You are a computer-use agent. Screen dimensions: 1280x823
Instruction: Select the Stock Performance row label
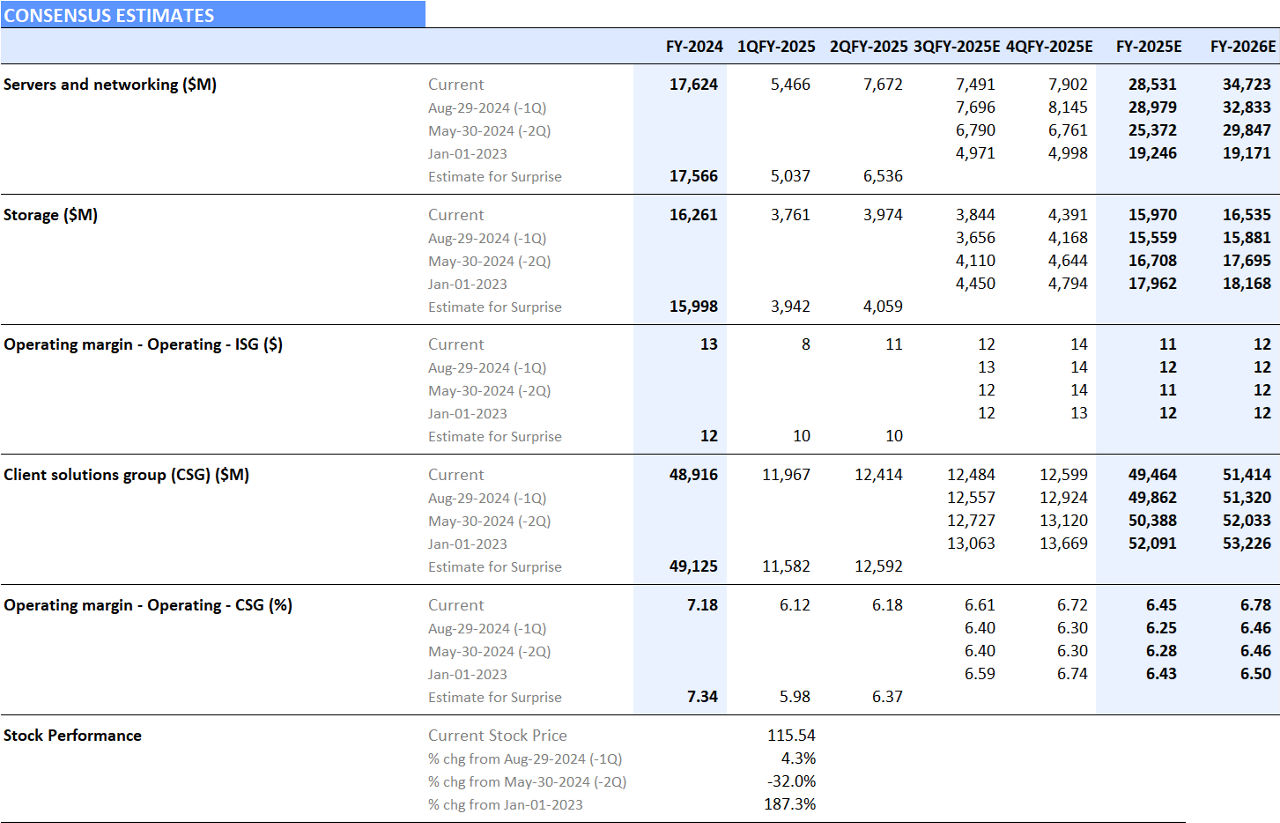coord(71,735)
